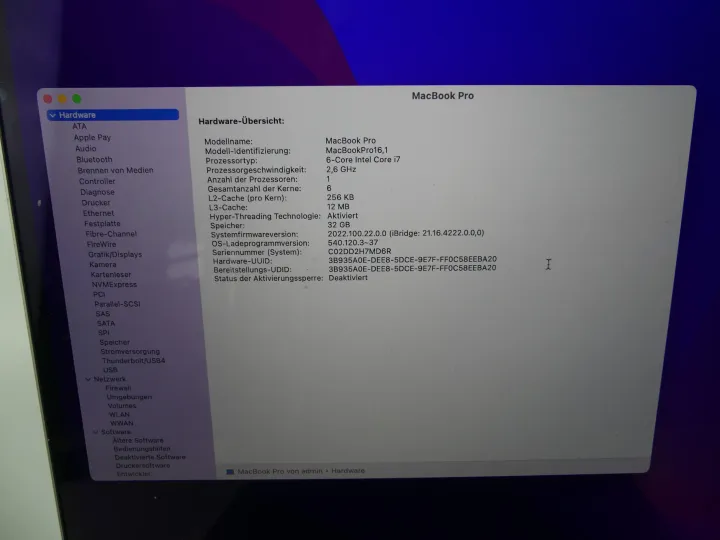720x540 pixels.
Task: Select Kamera in the sidebar
Action: click(103, 264)
